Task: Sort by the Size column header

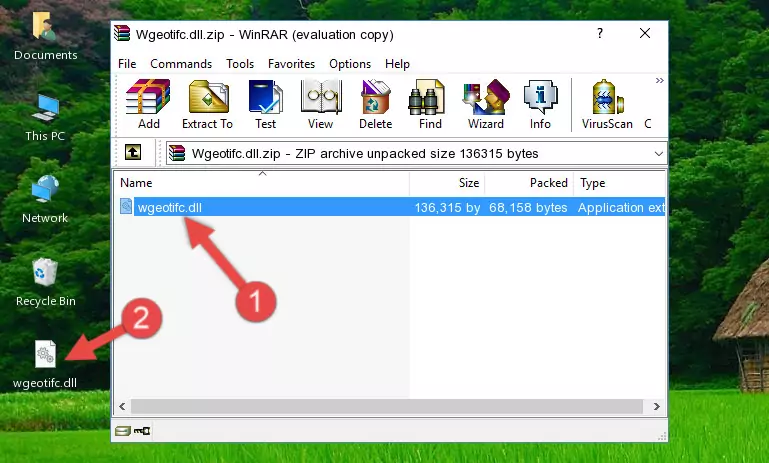Action: 447,183
